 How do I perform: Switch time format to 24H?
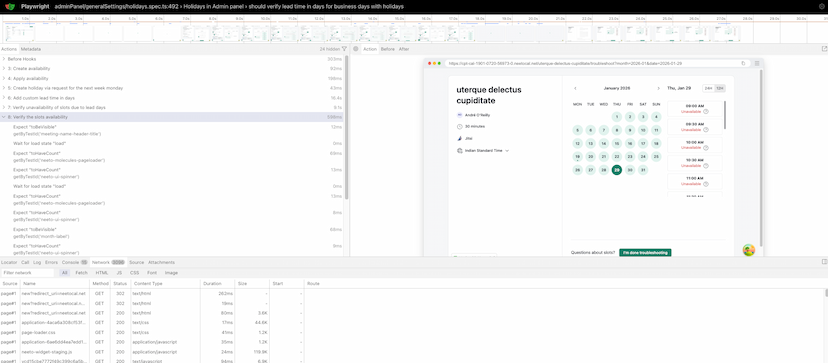(708, 88)
